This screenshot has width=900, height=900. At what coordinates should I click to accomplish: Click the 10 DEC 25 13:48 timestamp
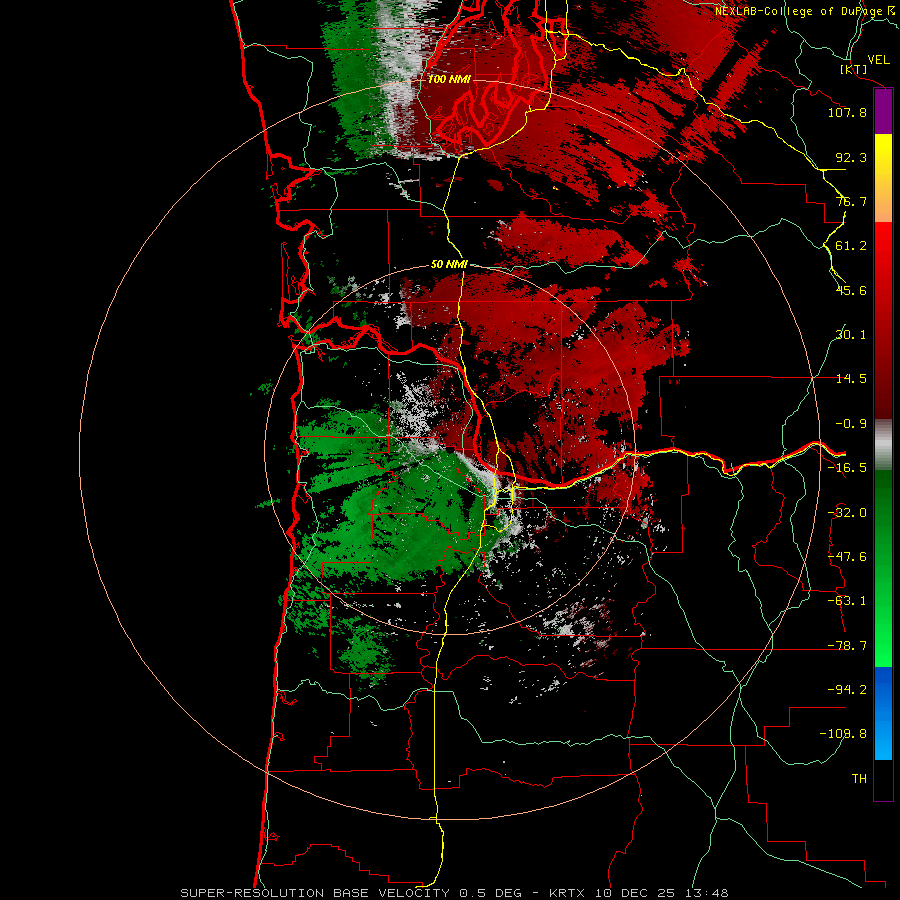tap(661, 893)
